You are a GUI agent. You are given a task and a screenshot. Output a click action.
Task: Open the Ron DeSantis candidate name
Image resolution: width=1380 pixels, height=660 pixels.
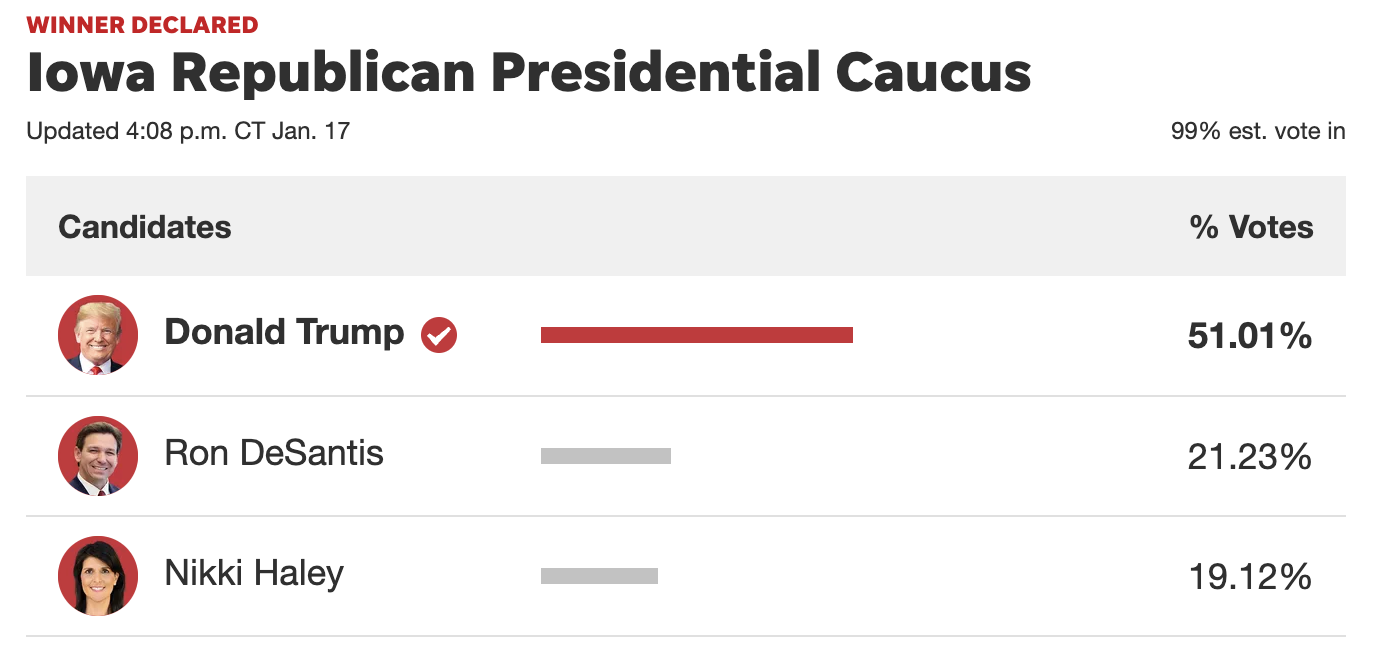[x=274, y=454]
